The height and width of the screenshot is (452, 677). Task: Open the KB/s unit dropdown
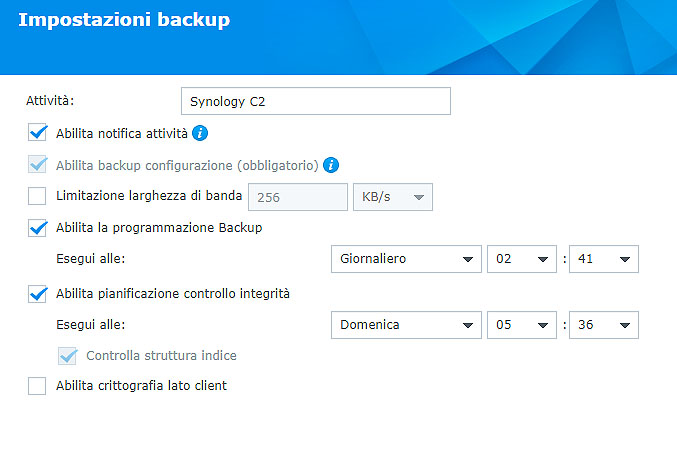pyautogui.click(x=393, y=197)
